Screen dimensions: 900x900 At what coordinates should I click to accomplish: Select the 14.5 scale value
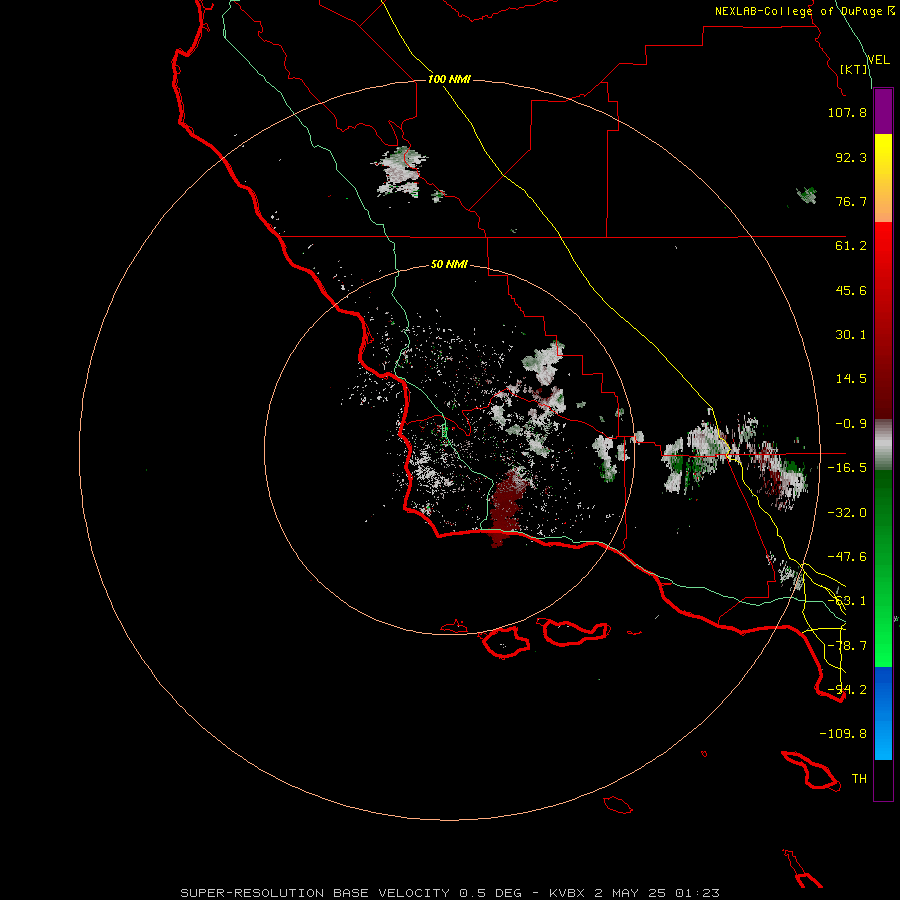click(851, 379)
